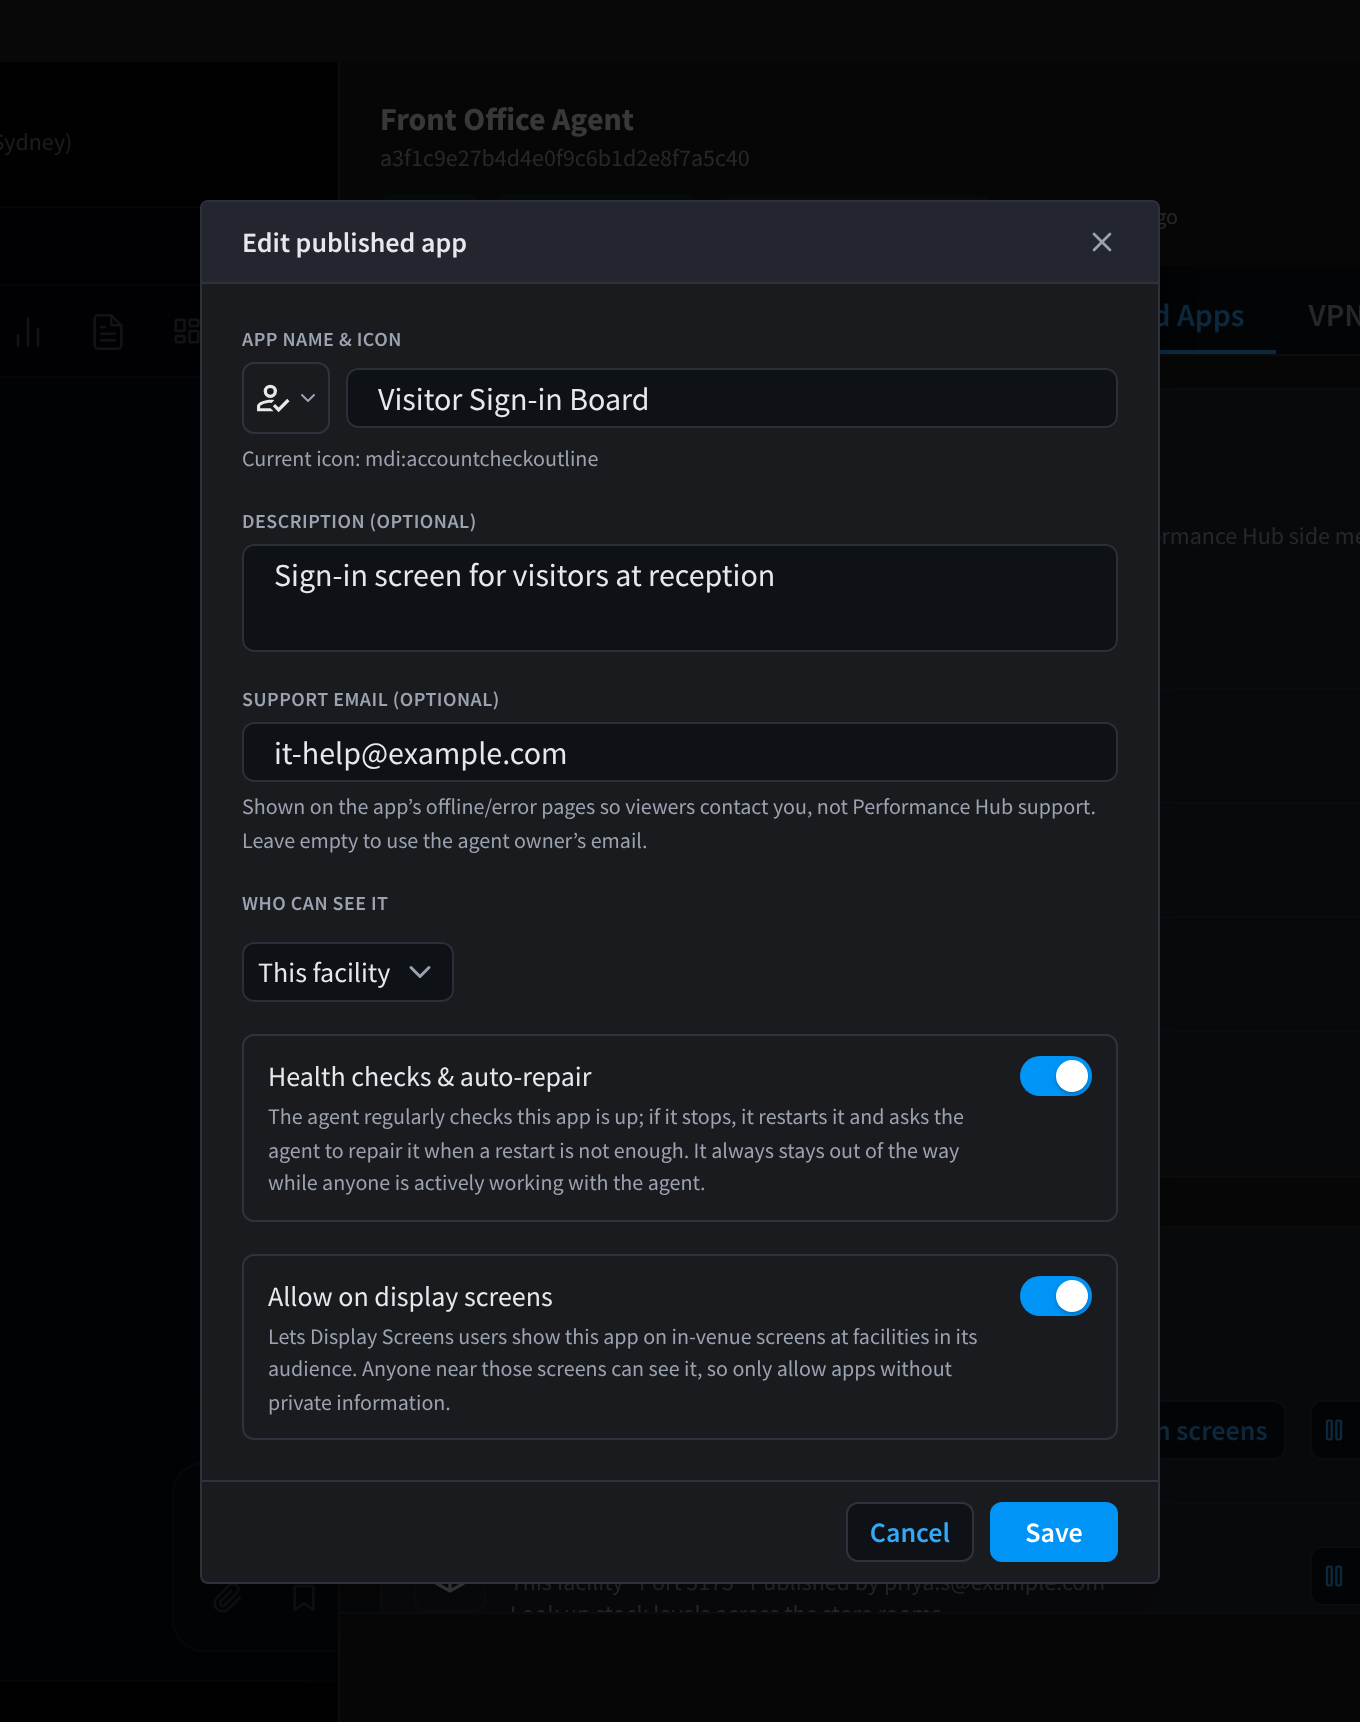
Task: Disable Allow on display screens switch
Action: point(1055,1296)
